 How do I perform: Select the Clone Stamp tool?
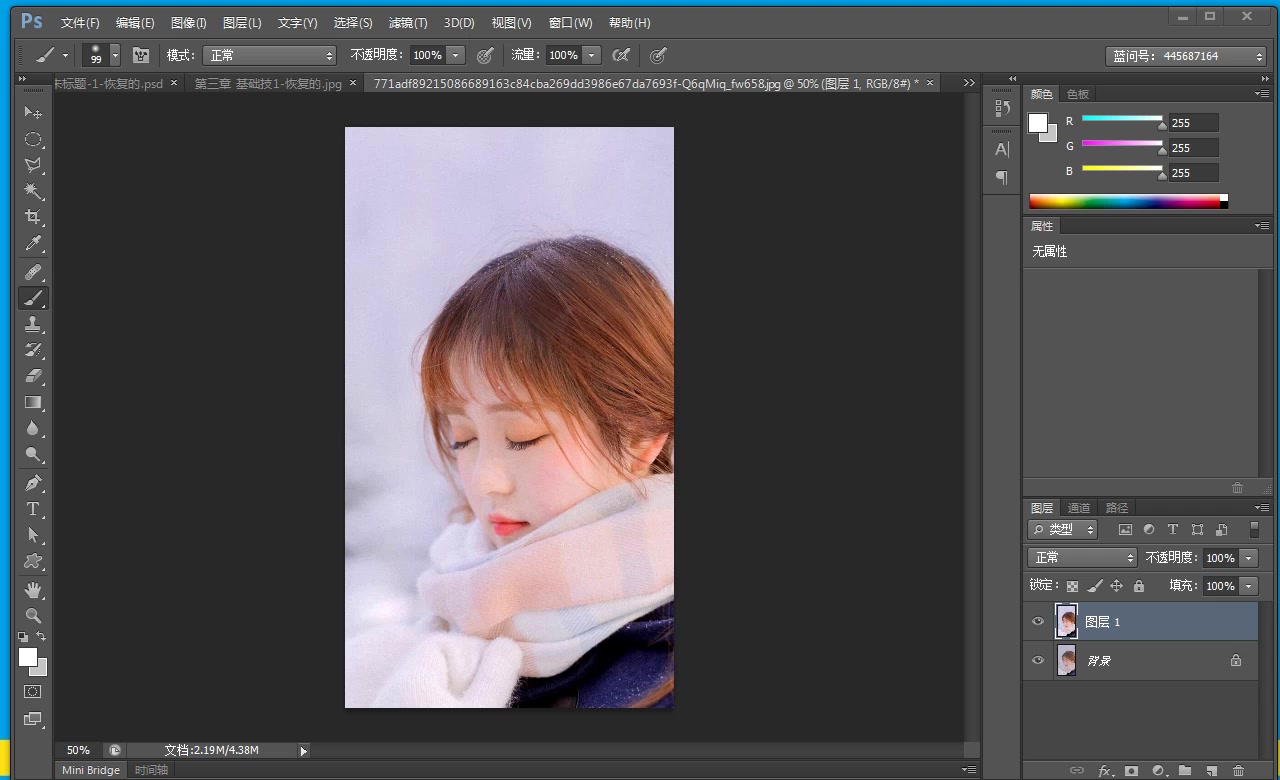[x=33, y=324]
